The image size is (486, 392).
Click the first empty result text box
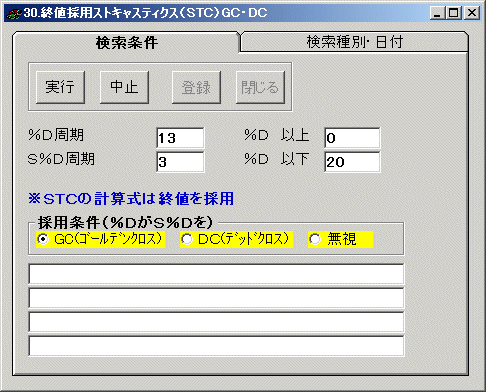pos(216,274)
